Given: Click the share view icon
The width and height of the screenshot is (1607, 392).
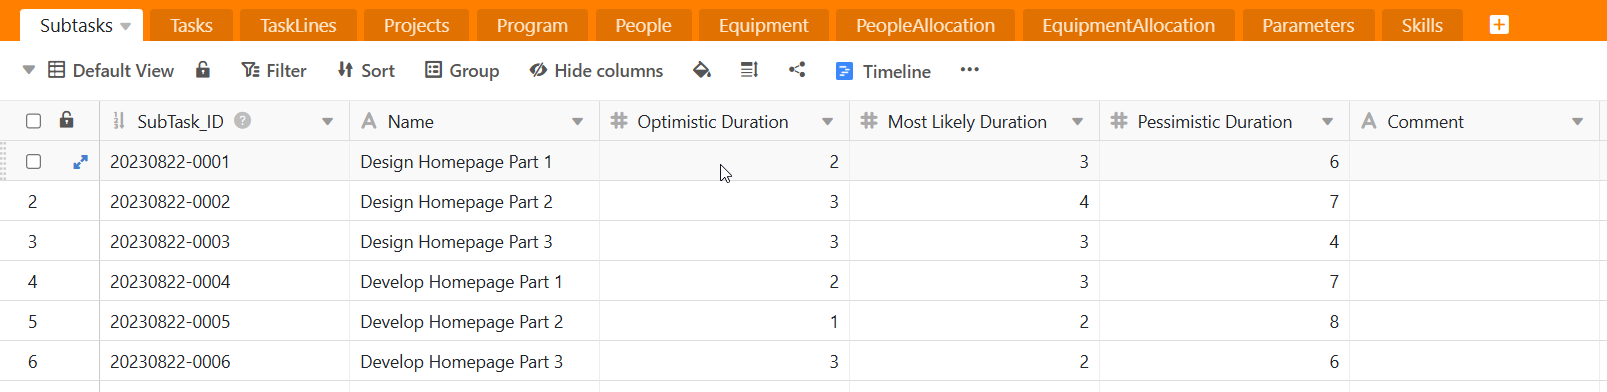Looking at the screenshot, I should (797, 70).
